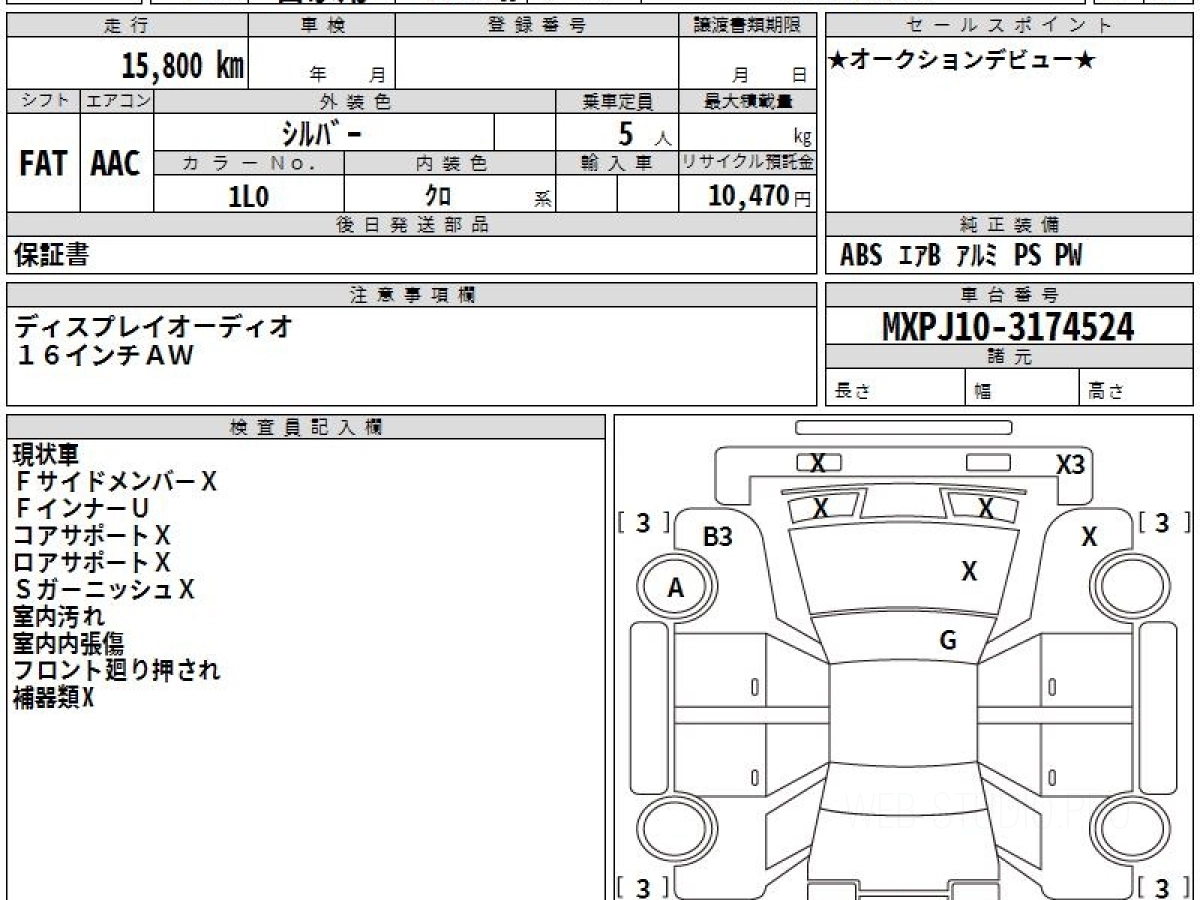1200x900 pixels.
Task: Click the AAC air conditioner value
Action: pos(116,164)
